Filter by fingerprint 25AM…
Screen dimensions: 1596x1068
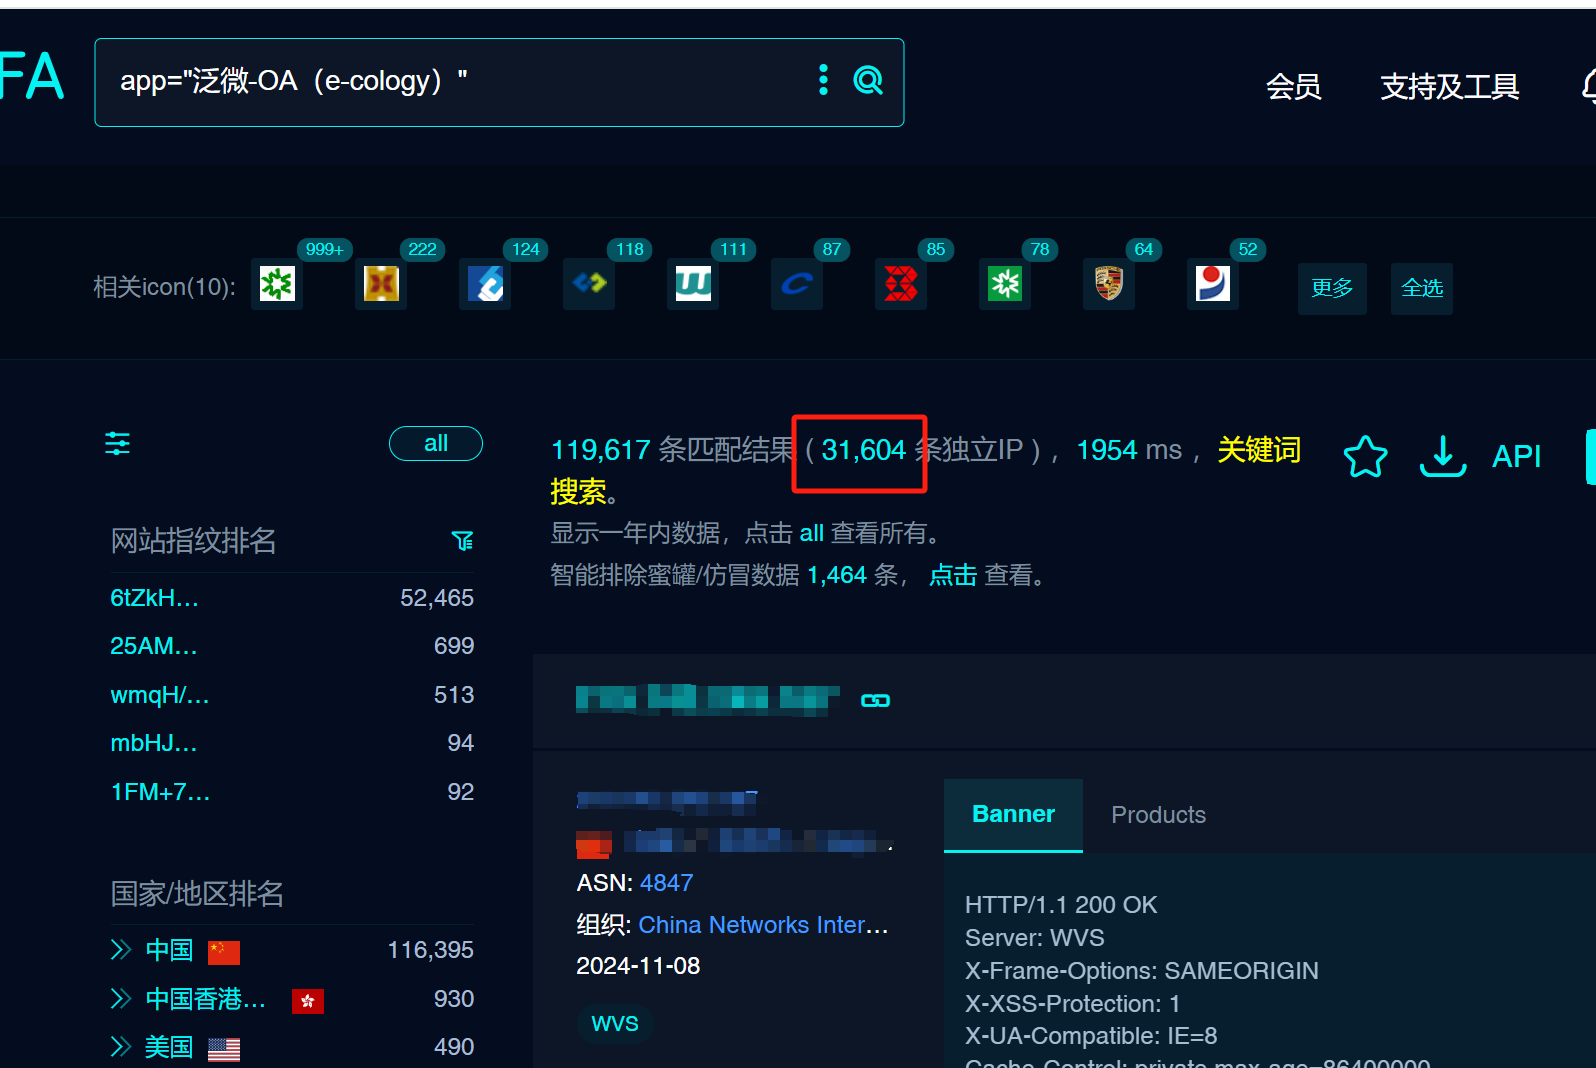tap(153, 646)
